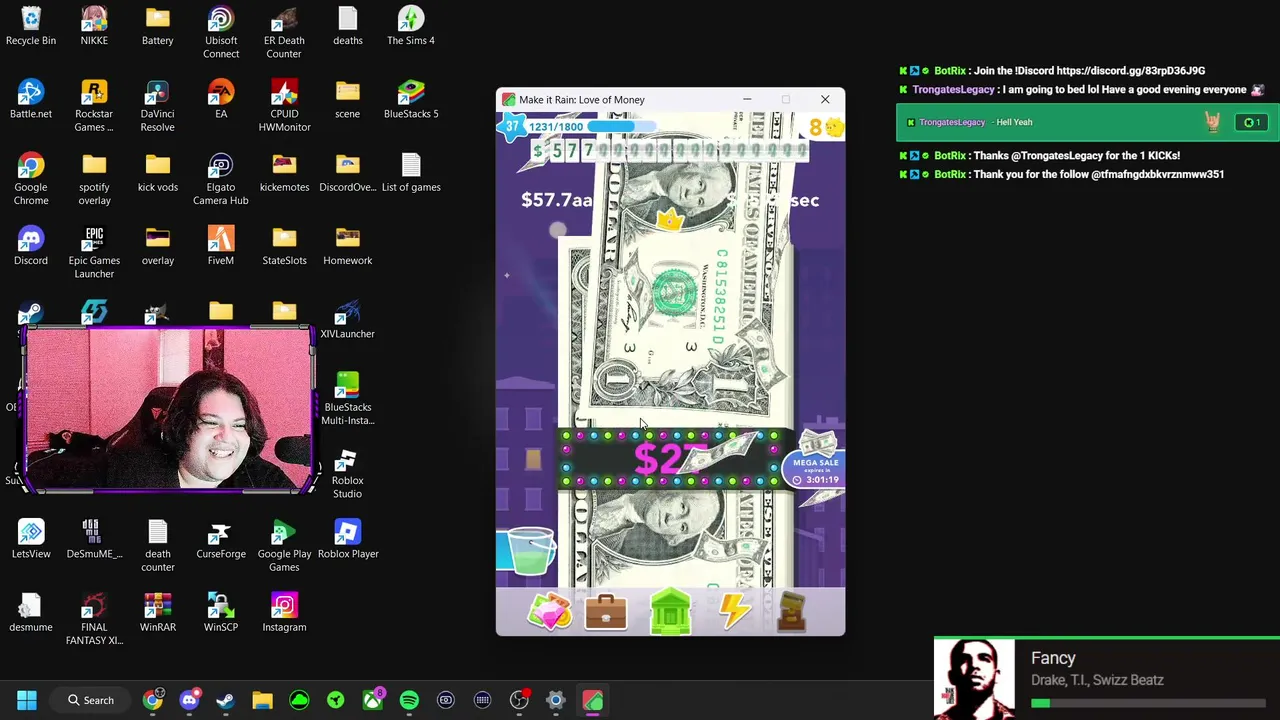Open the Discord invite link in chat
1280x720 pixels.
tap(1130, 71)
